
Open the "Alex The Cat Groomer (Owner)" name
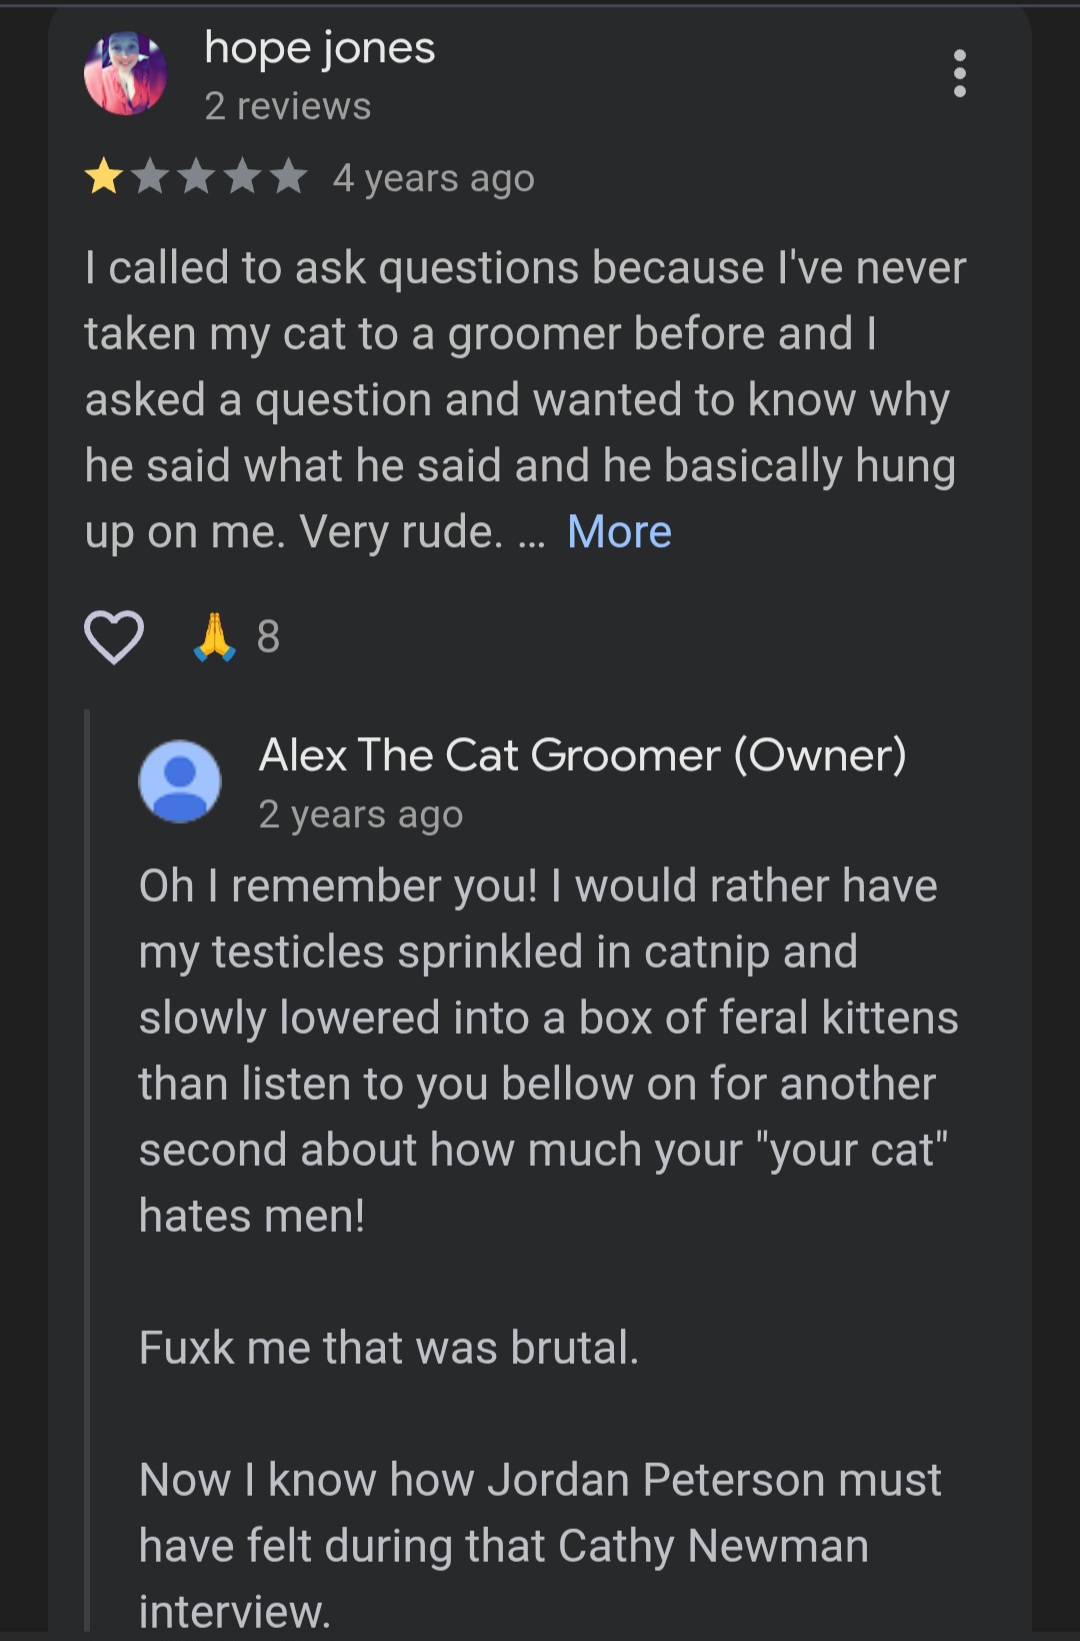coord(582,755)
